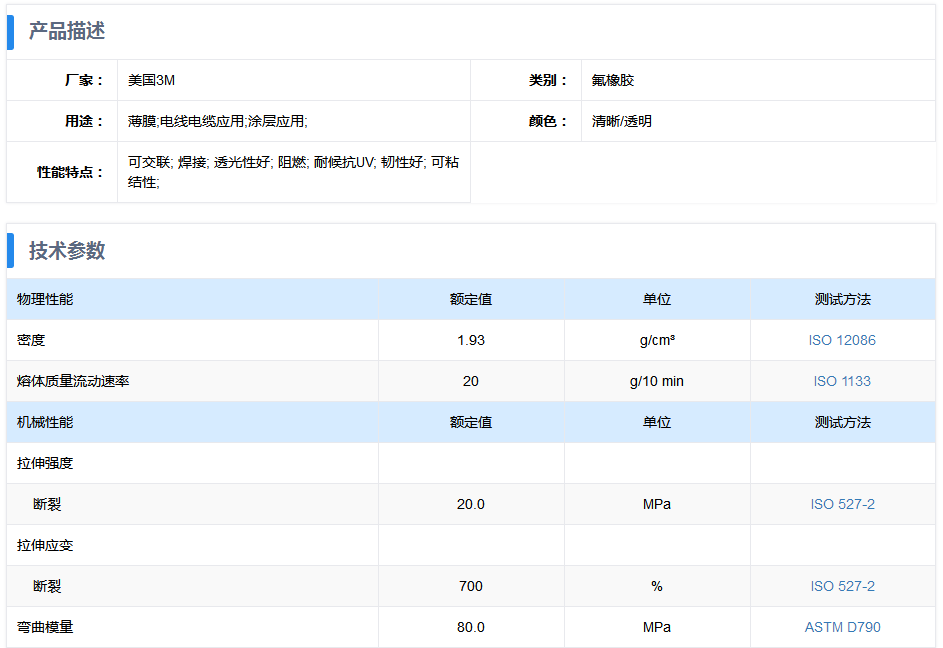The image size is (943, 648).
Task: Select the tensile strength value 20.0
Action: 471,504
